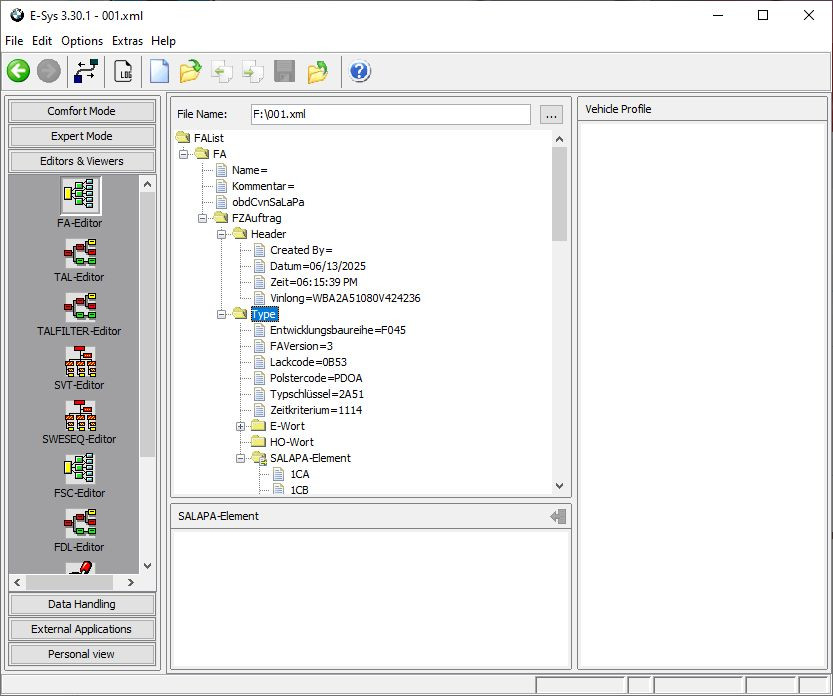Click the new blank document toolbar icon
This screenshot has height=696, width=833.
[159, 71]
